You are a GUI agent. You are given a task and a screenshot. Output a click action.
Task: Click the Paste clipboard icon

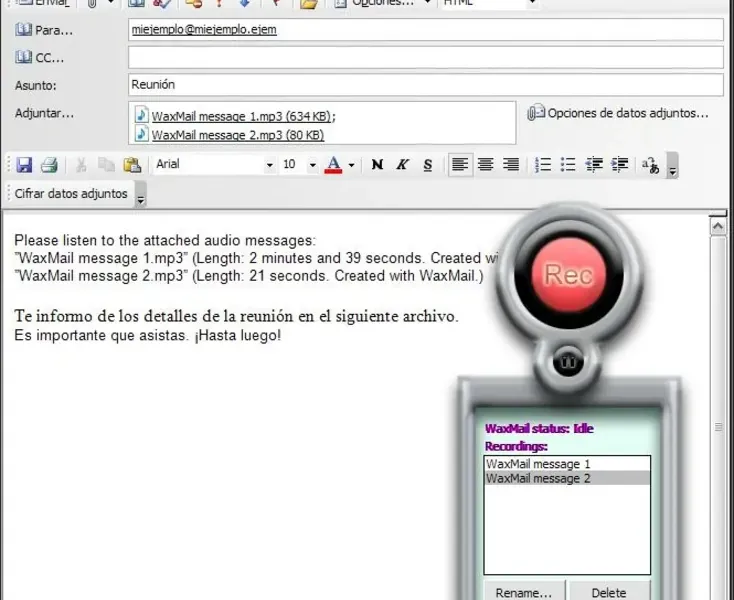point(132,165)
